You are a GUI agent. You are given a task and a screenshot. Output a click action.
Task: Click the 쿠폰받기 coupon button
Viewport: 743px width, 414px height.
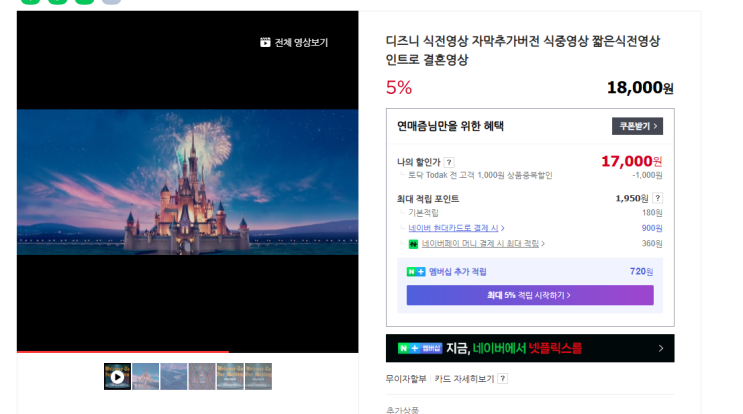637,126
